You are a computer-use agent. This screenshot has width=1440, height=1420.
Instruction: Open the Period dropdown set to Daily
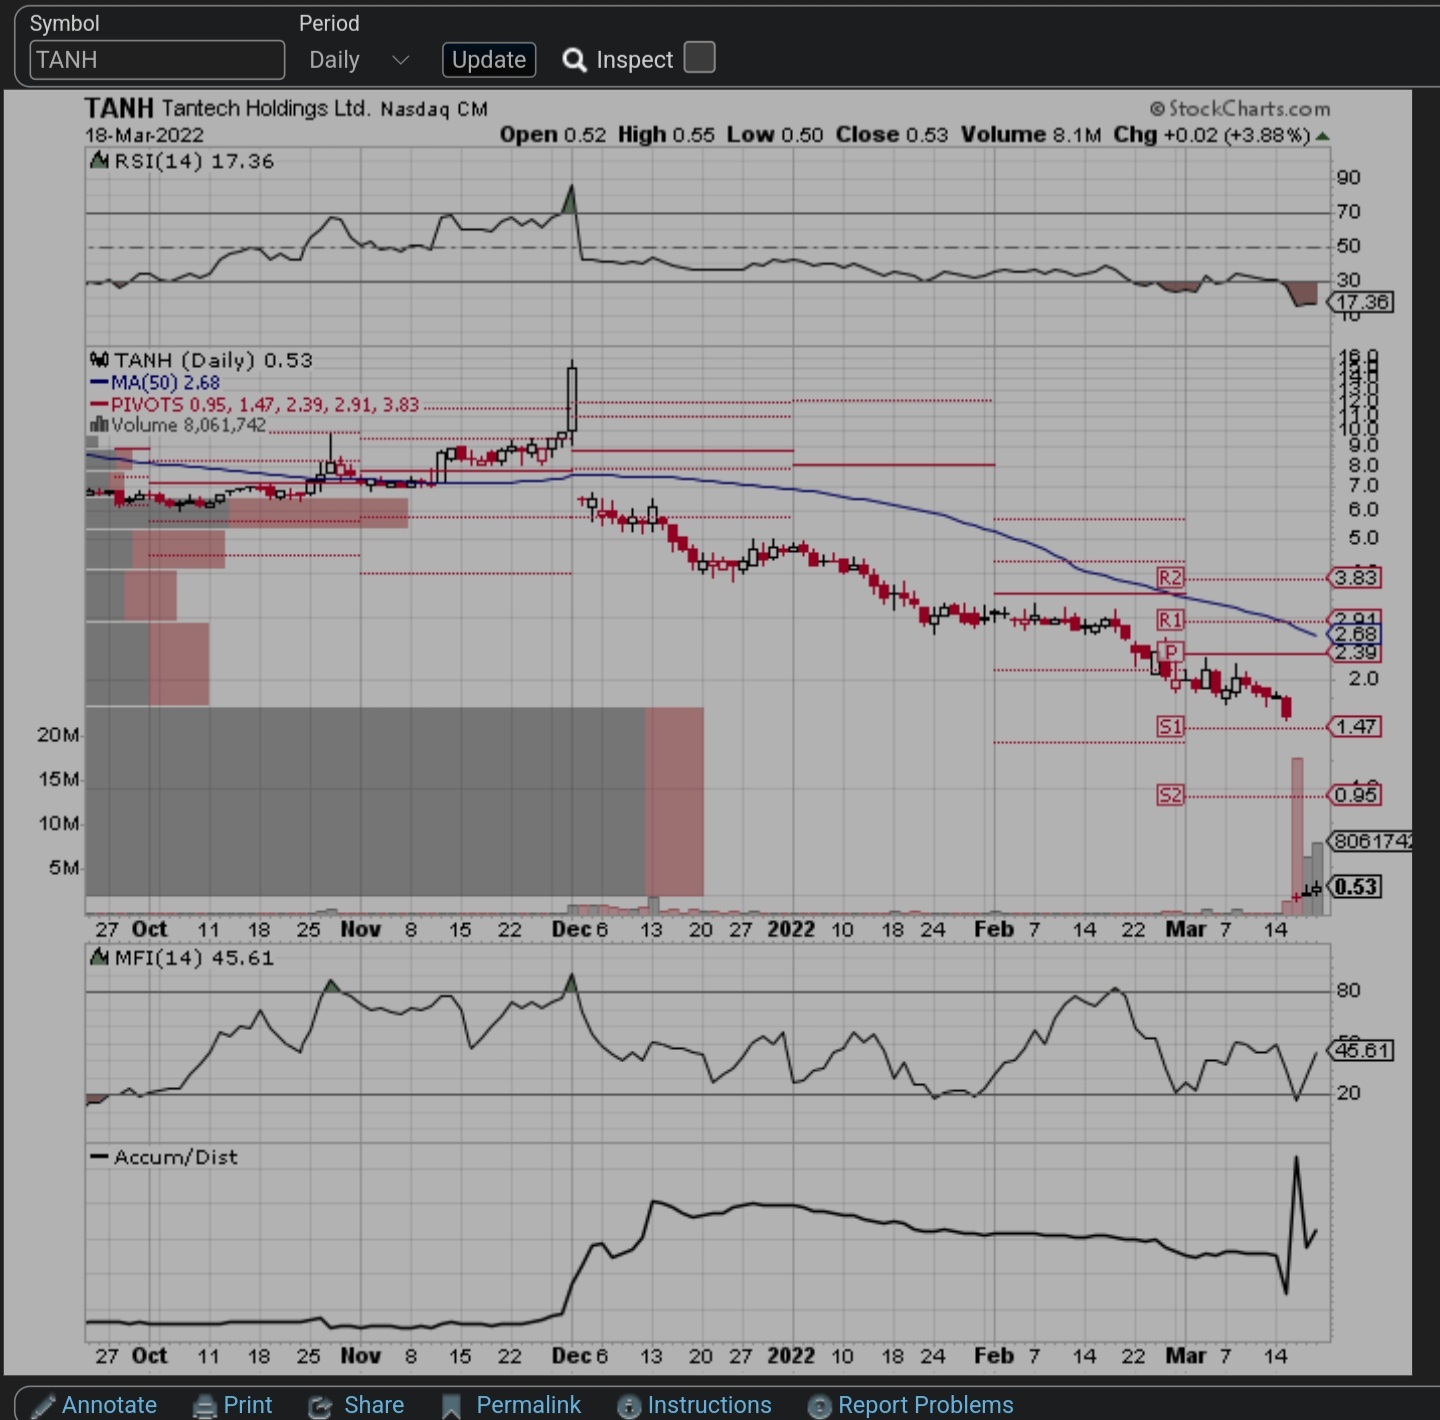point(359,60)
